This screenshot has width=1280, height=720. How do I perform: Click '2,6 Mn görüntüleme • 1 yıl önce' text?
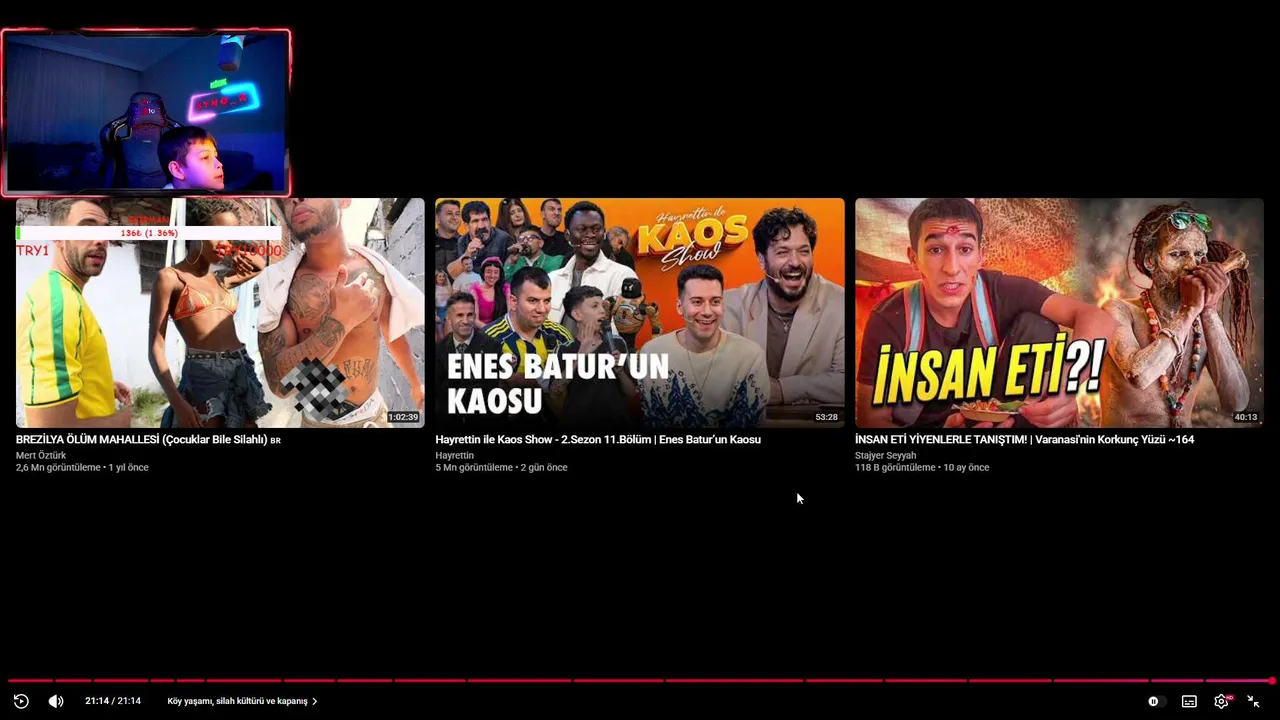pyautogui.click(x=82, y=467)
